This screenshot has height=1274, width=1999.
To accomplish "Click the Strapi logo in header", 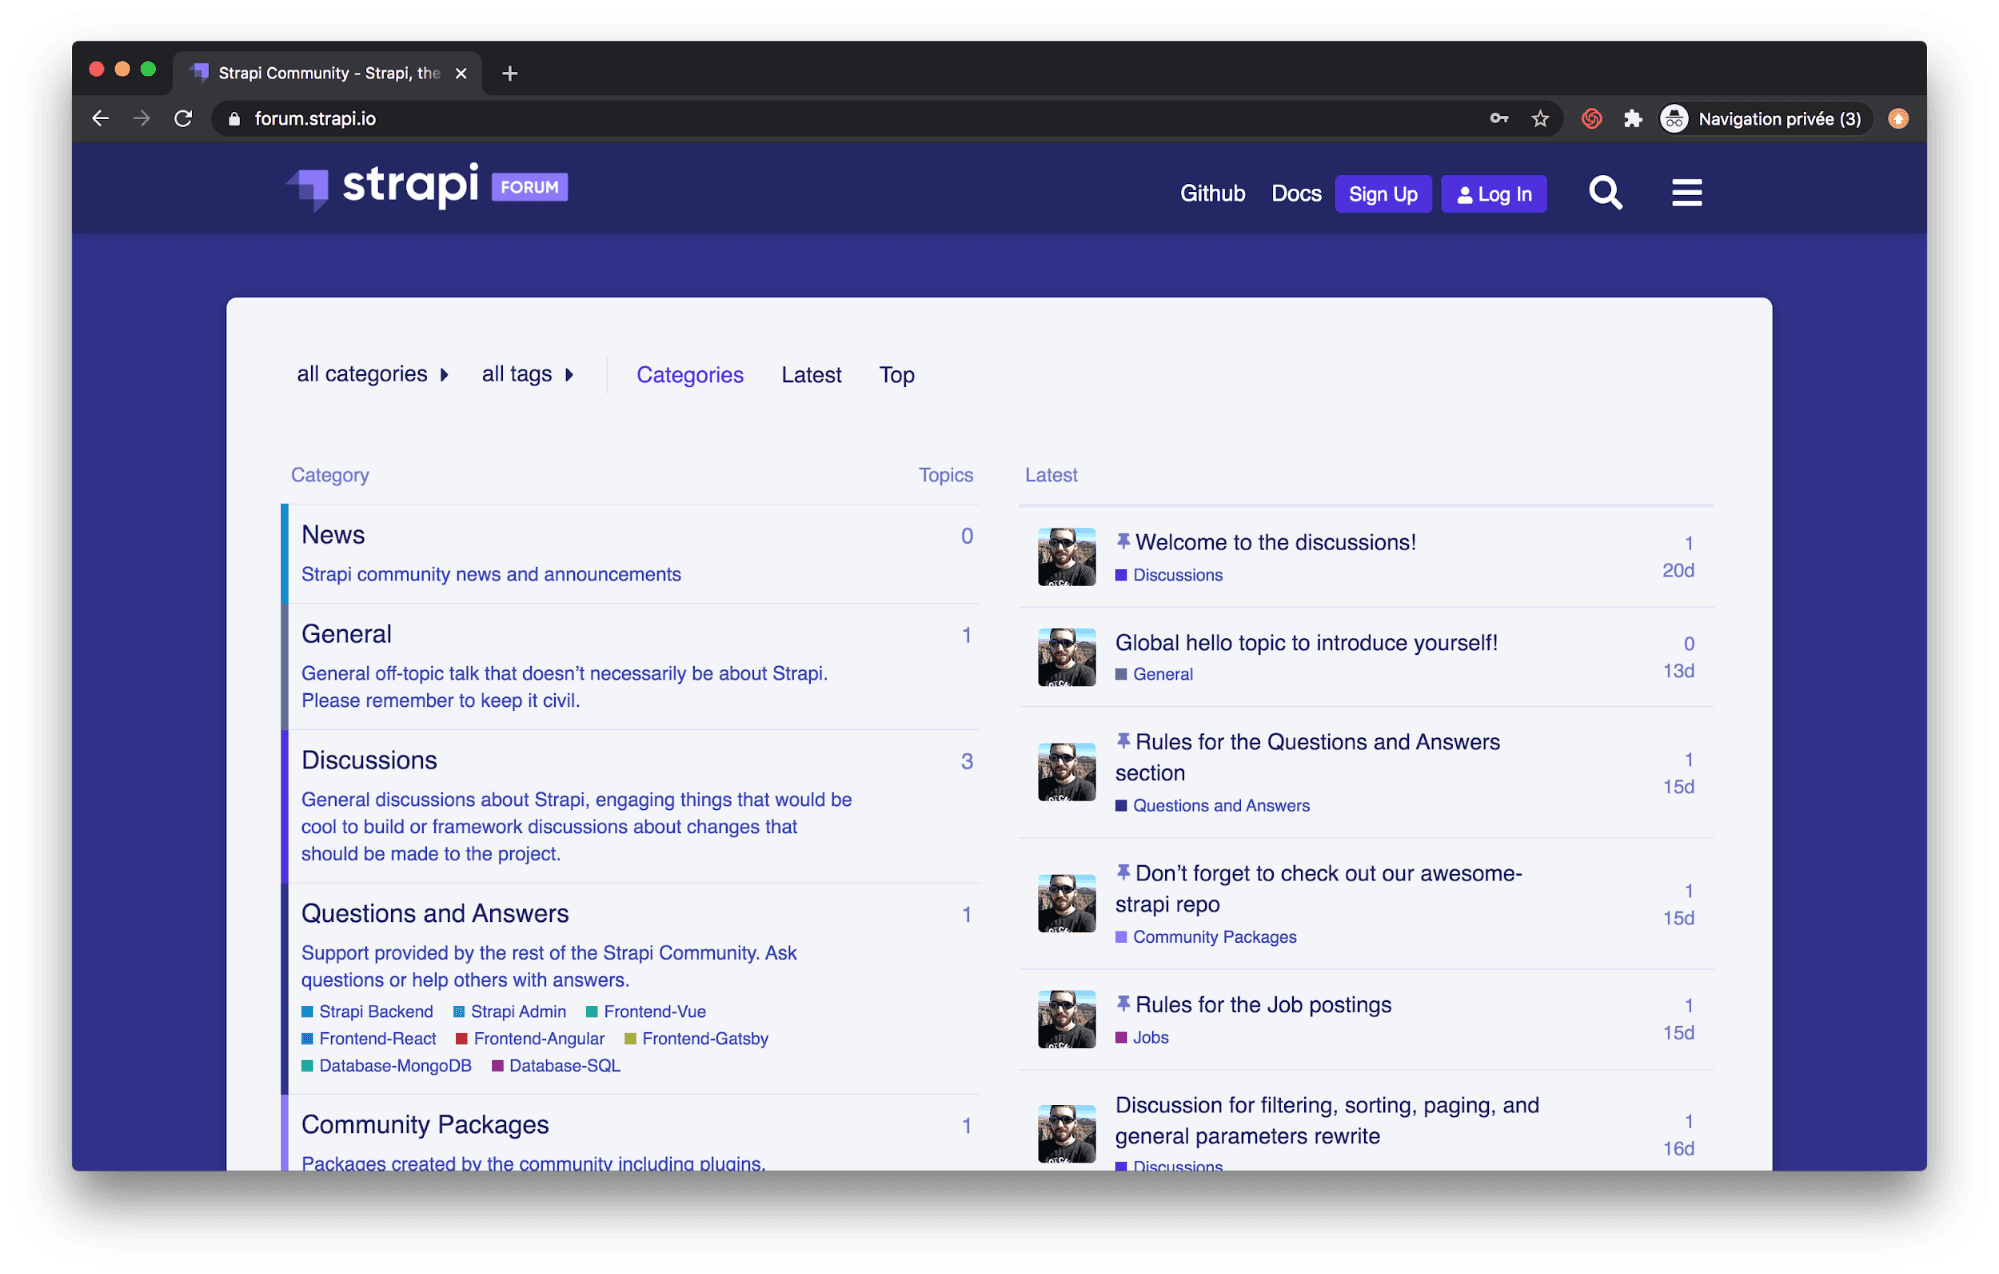I will (427, 187).
